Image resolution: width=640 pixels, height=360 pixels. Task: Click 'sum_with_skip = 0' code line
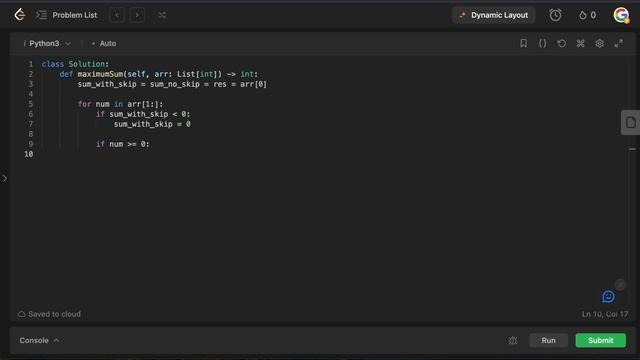tap(152, 124)
